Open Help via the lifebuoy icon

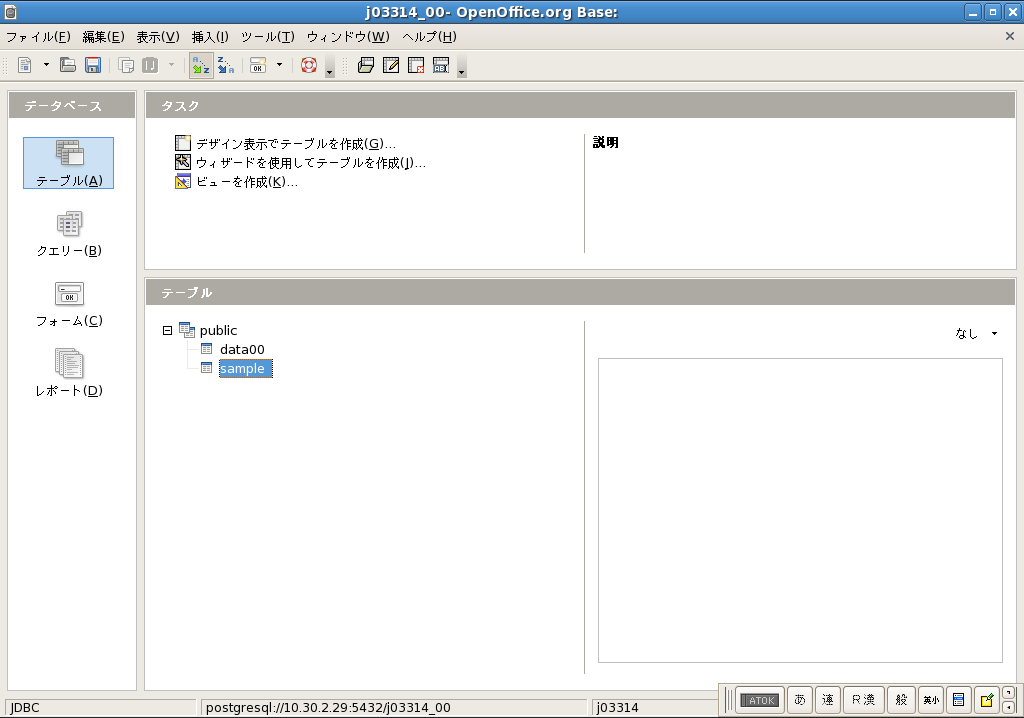point(309,65)
